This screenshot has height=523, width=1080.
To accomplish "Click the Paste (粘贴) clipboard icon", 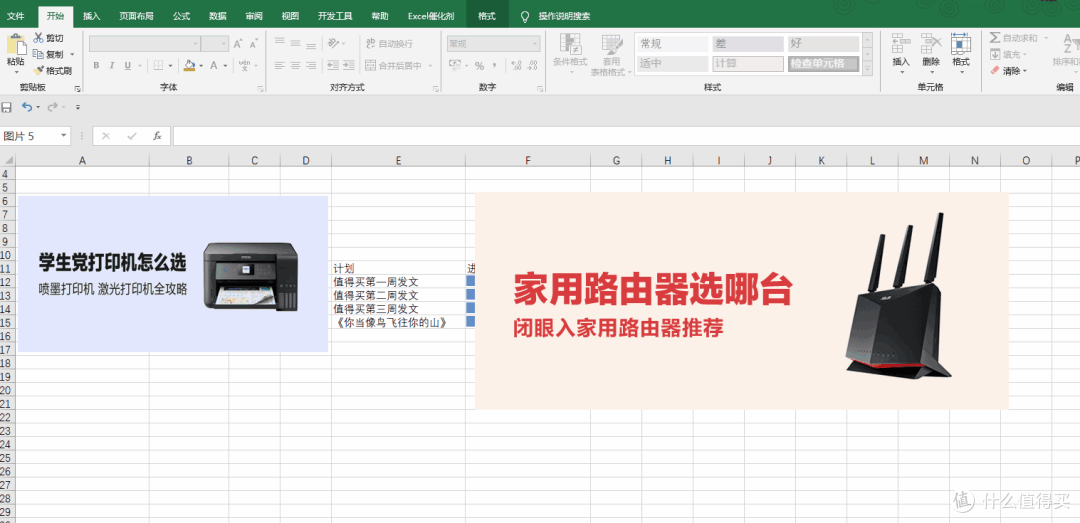I will point(15,44).
